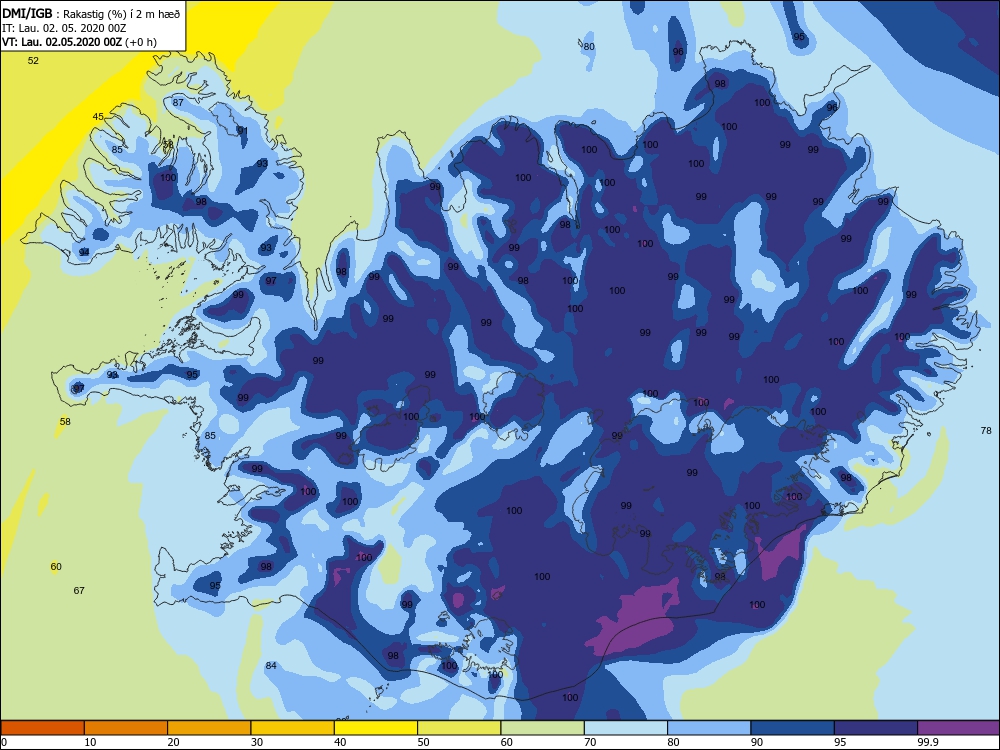Screen dimensions: 1000x750
Task: Select the bright yellow 40–50 legend swatch
Action: tap(376, 728)
